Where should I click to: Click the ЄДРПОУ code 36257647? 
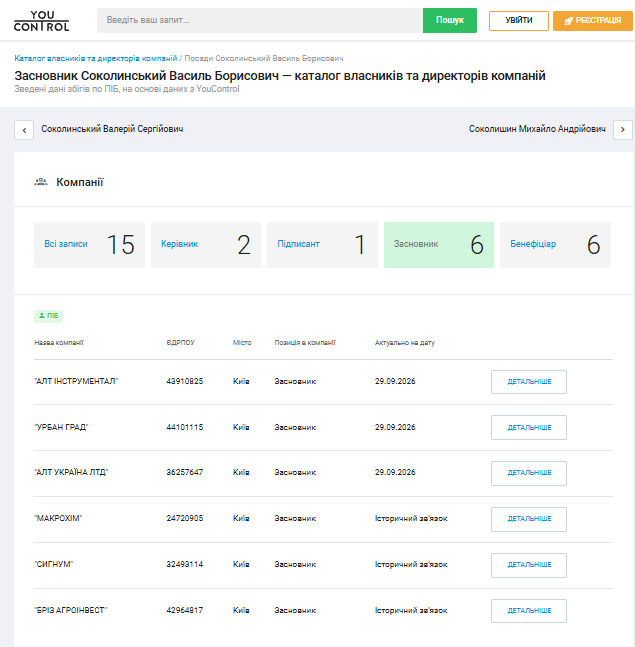pyautogui.click(x=185, y=472)
